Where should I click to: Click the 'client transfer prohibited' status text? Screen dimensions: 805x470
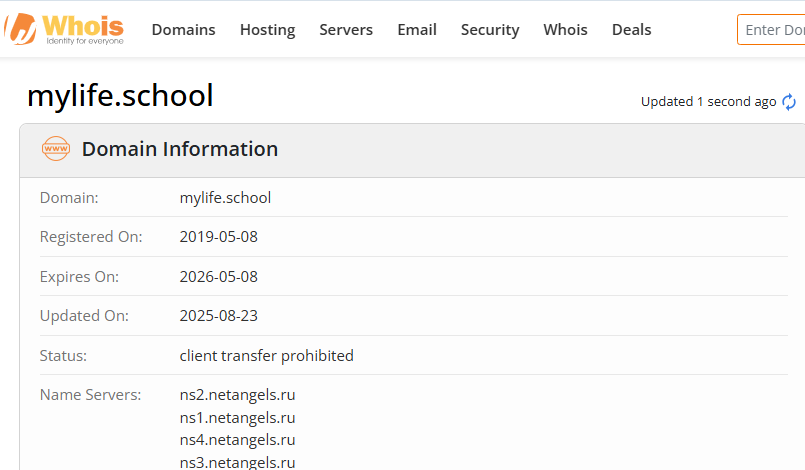click(x=266, y=356)
